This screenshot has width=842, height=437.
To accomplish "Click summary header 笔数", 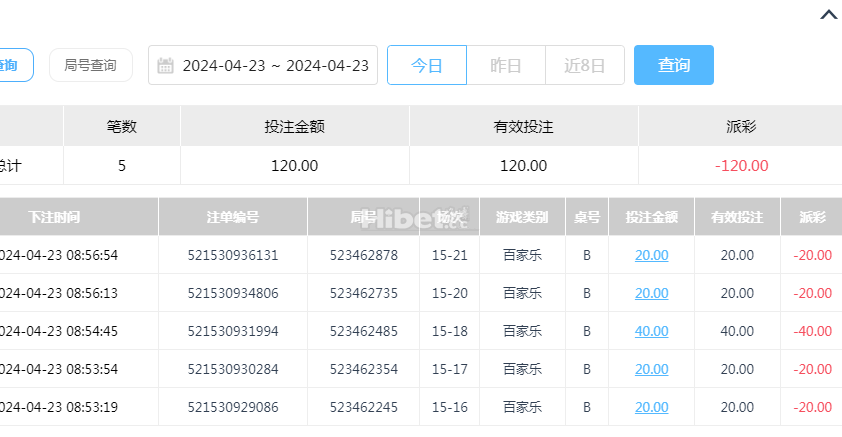I will 122,127.
